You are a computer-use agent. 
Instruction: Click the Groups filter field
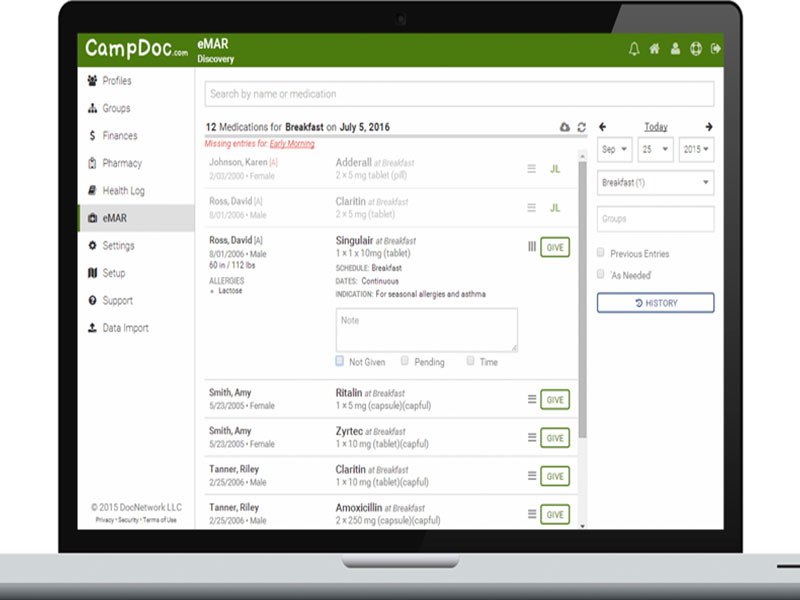(x=656, y=219)
